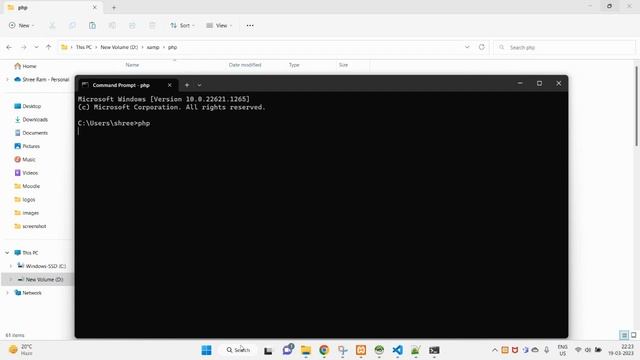Go back using the Explorer back arrow
Viewport: 640px width, 360px height.
[x=9, y=47]
